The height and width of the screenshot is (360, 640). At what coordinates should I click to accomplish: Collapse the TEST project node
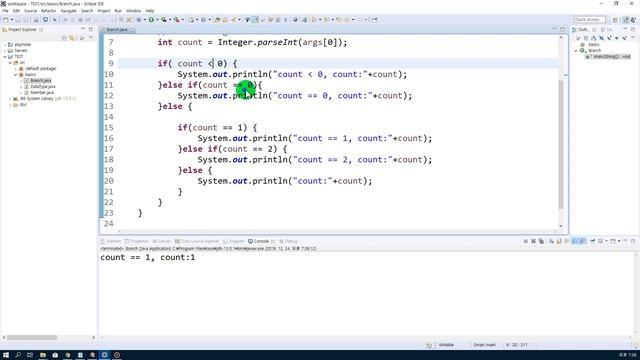[x=5, y=57]
